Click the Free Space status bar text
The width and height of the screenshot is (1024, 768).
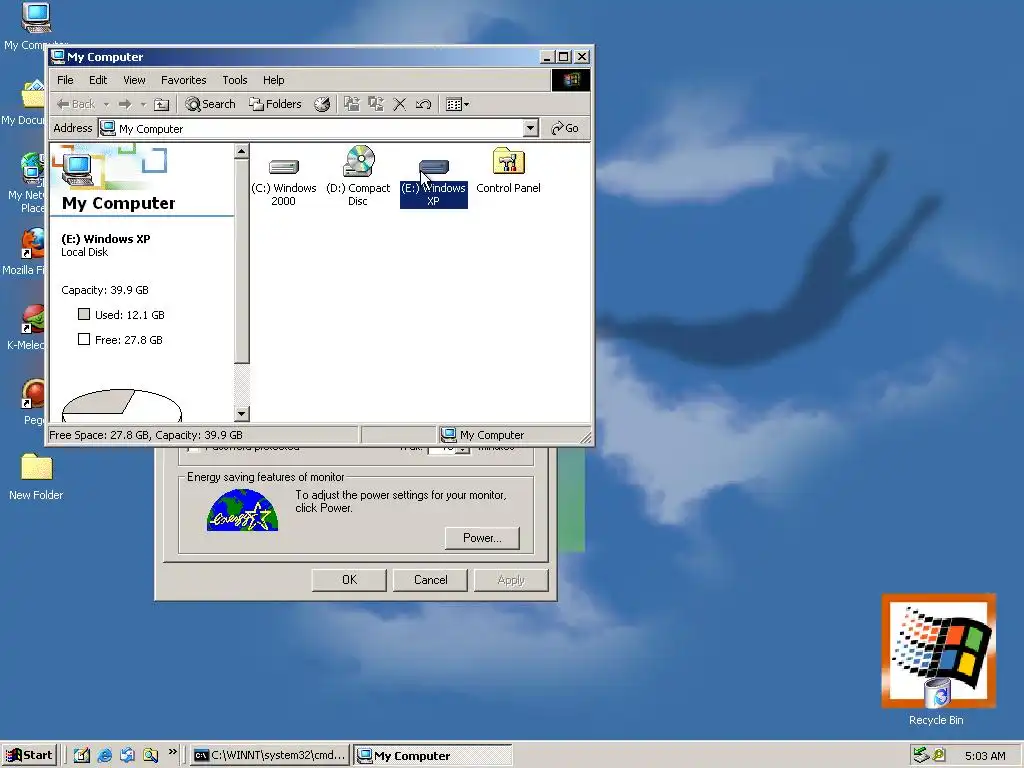[x=146, y=435]
